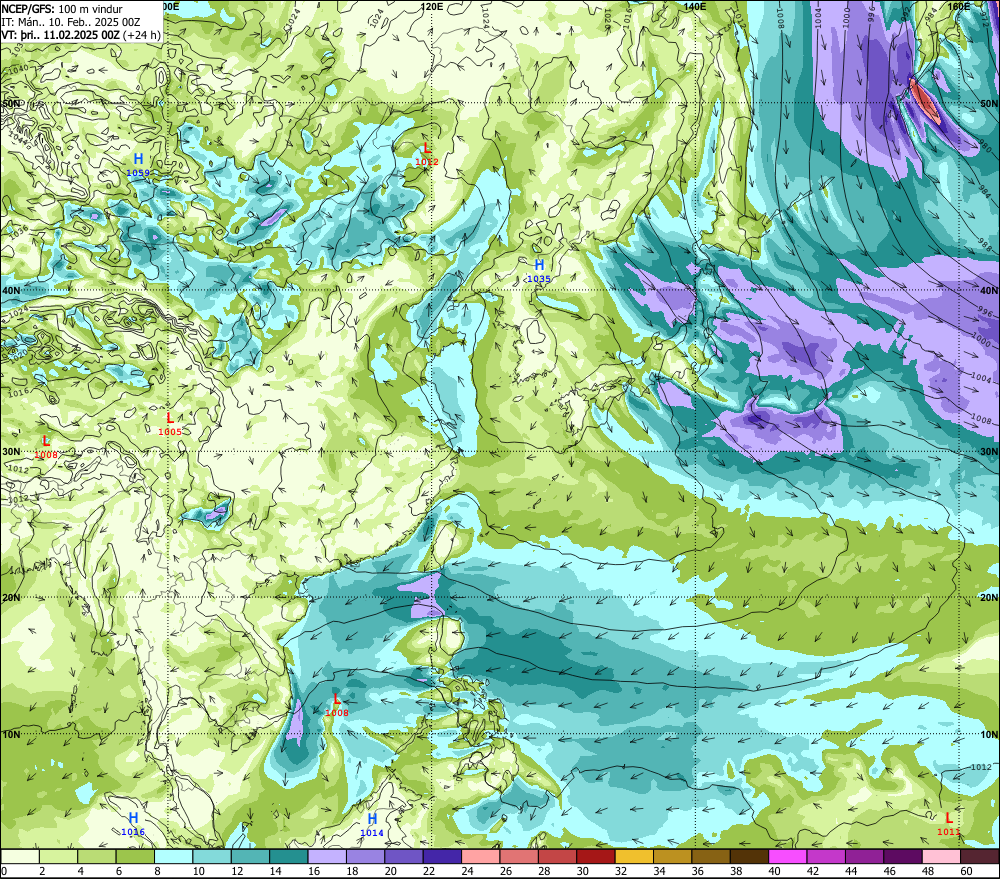Click the 160E longitude label
Image resolution: width=1000 pixels, height=879 pixels.
[x=959, y=6]
